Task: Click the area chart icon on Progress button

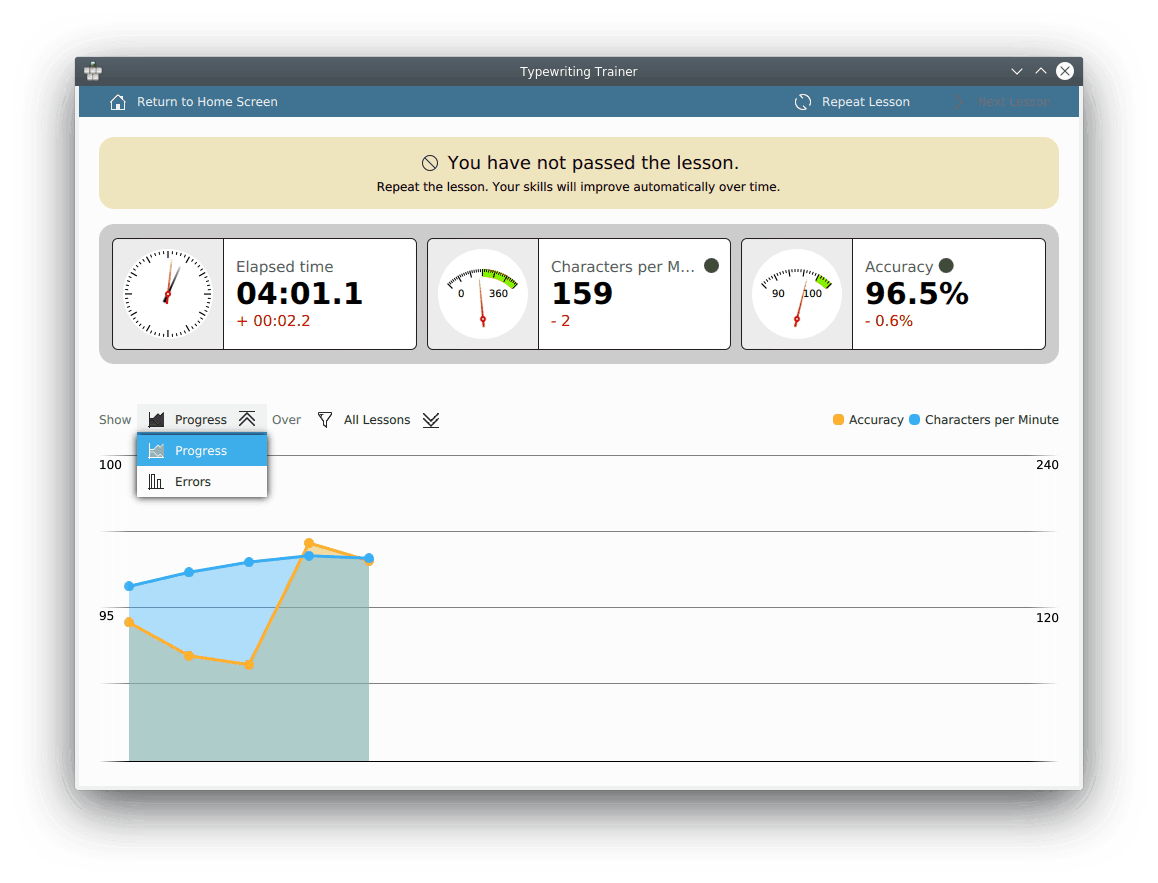Action: (x=156, y=419)
